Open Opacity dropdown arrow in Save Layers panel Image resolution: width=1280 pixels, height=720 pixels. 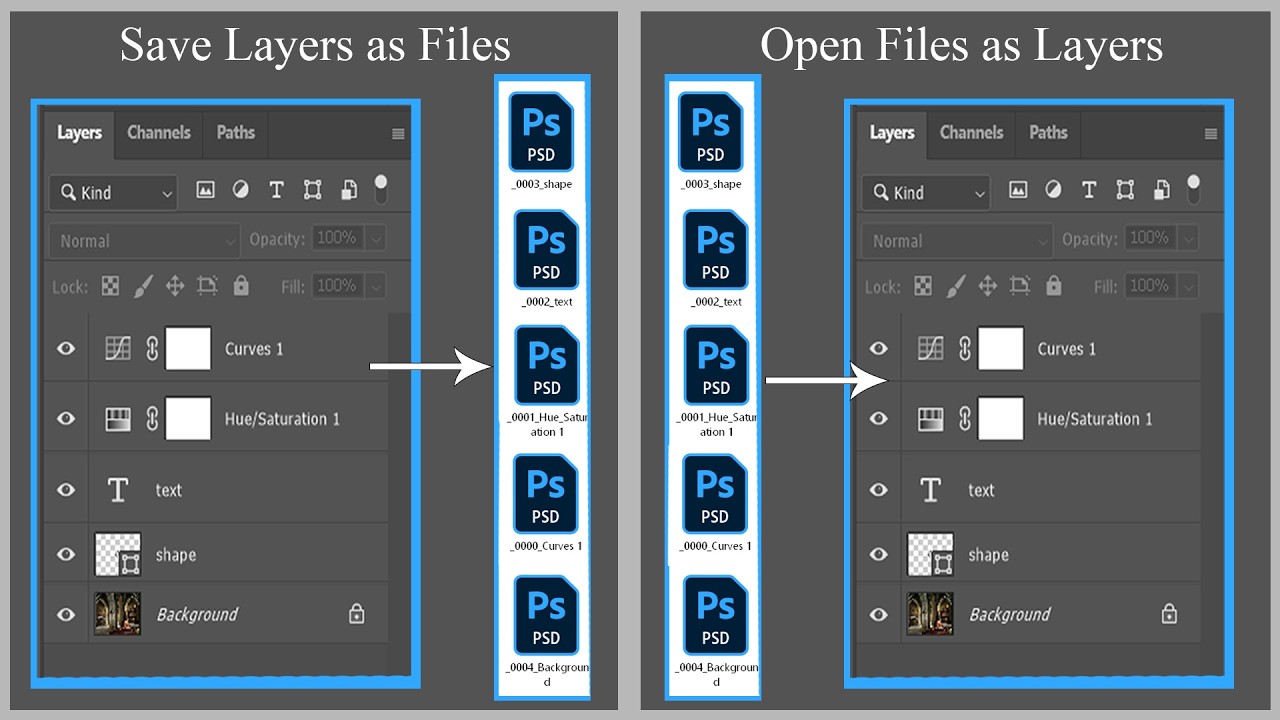pos(375,239)
